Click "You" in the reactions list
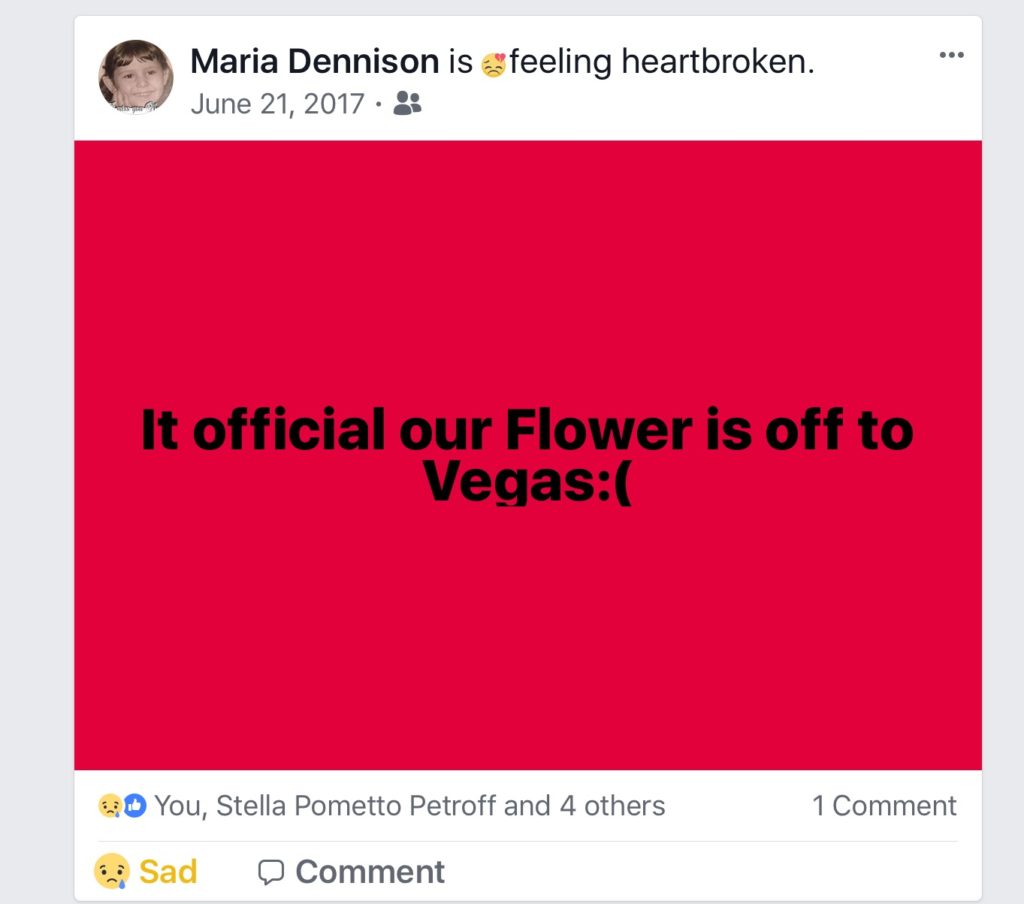 click(177, 806)
